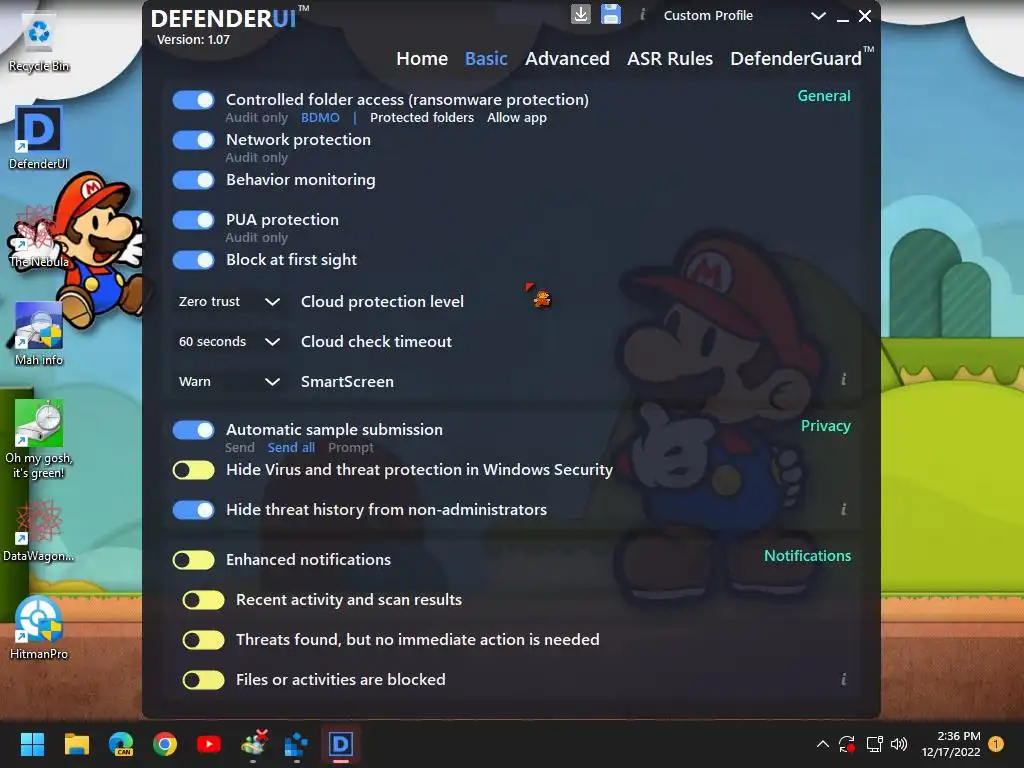This screenshot has height=768, width=1024.
Task: Open Microsoft Edge Canary from the taskbar
Action: pyautogui.click(x=121, y=744)
